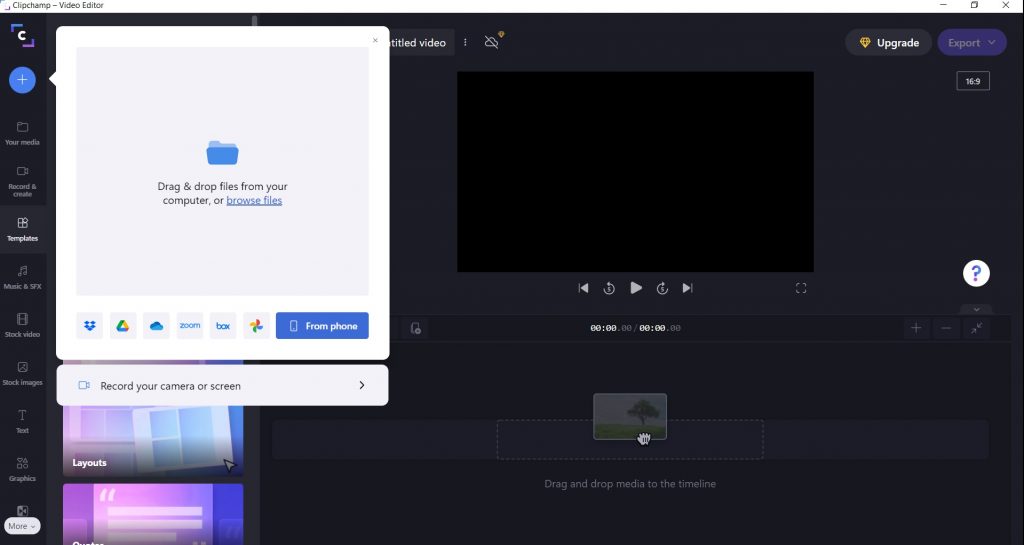Import media from OneDrive
Image resolution: width=1024 pixels, height=545 pixels.
[156, 326]
